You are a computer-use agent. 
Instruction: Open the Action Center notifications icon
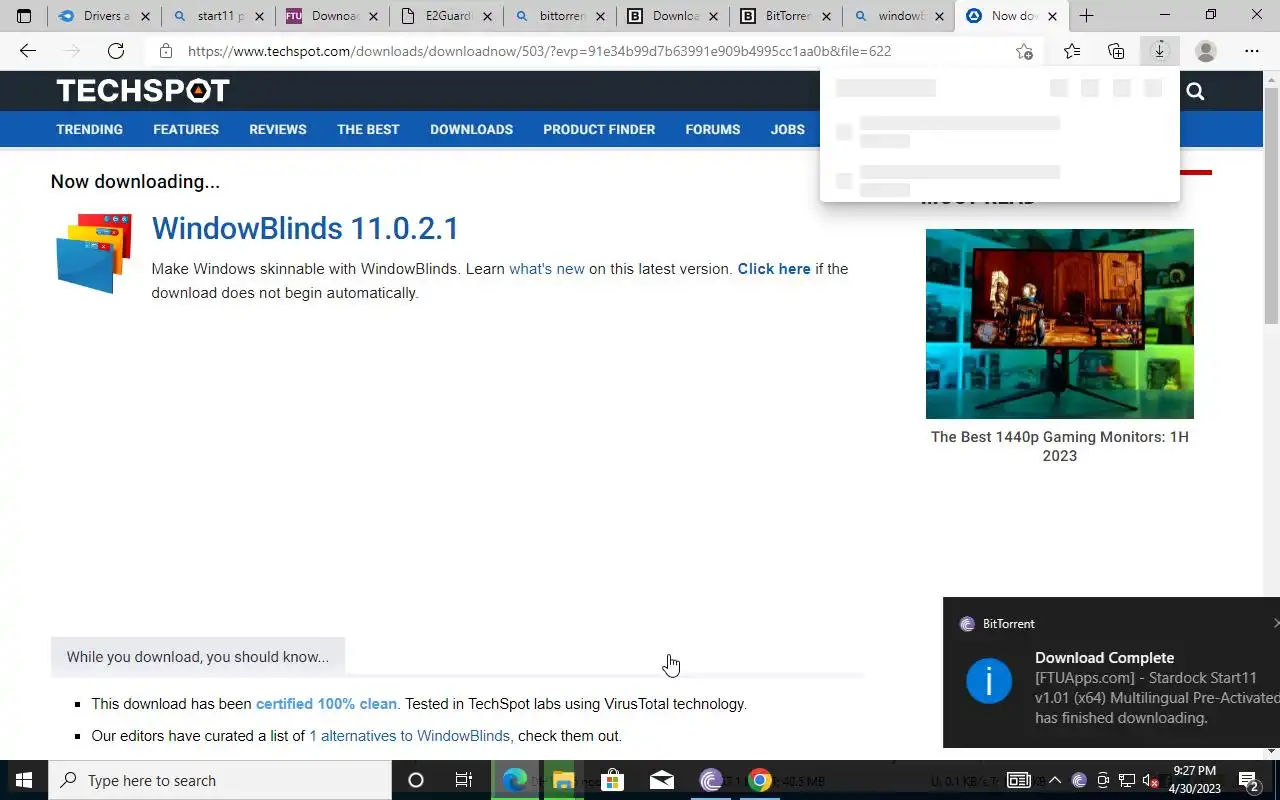pyautogui.click(x=1249, y=780)
